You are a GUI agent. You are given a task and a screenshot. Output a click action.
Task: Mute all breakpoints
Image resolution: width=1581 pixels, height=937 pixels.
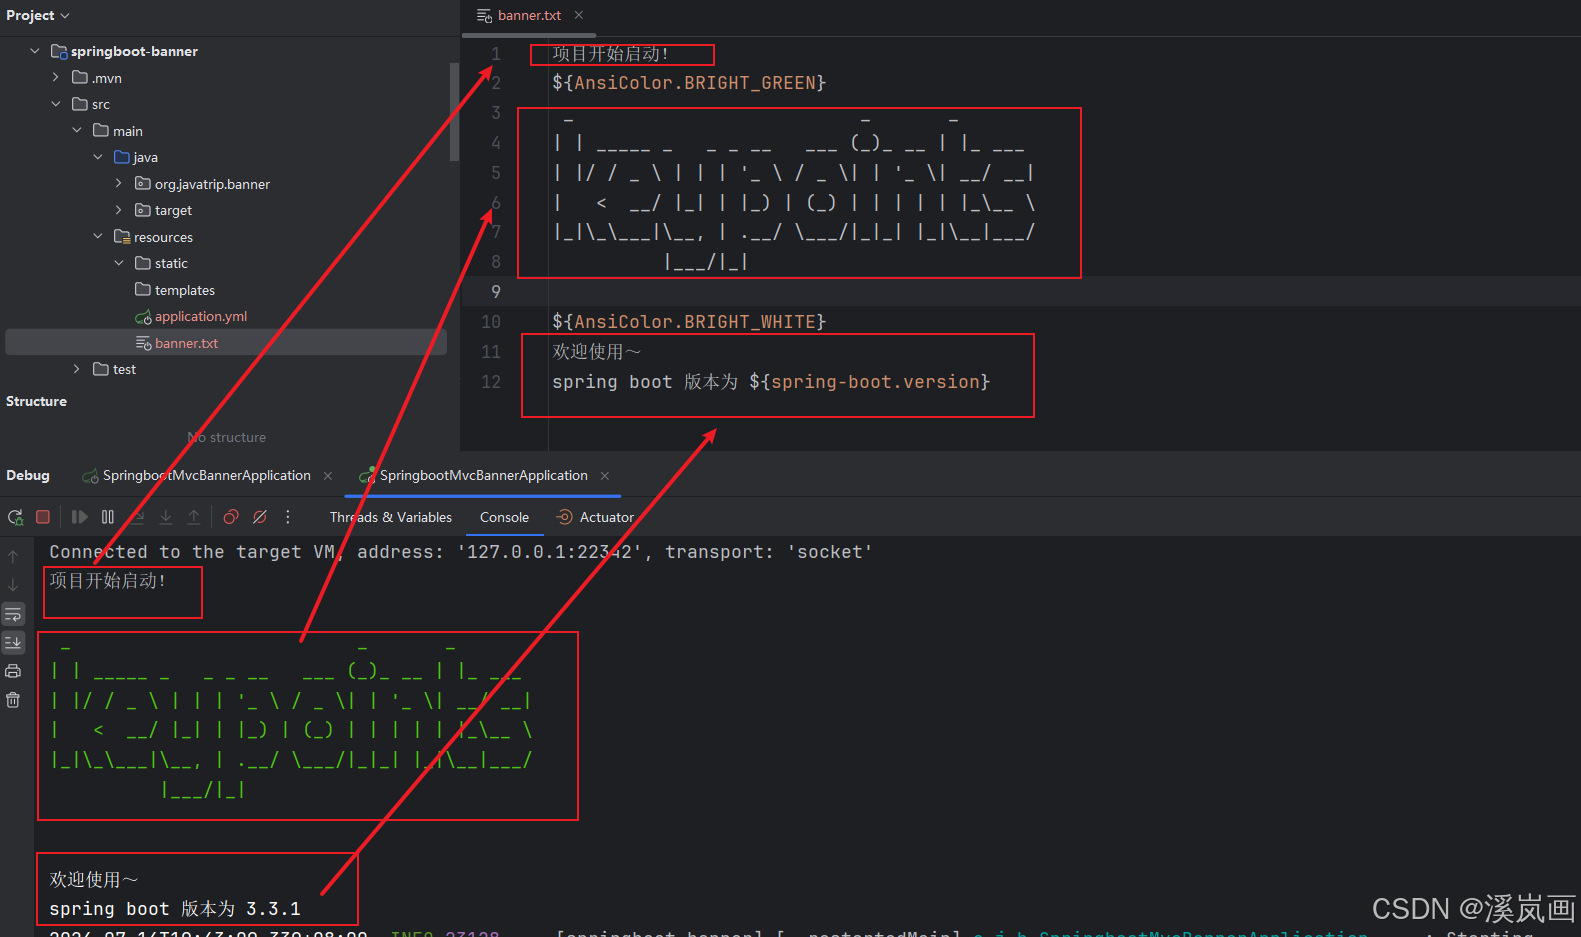260,517
